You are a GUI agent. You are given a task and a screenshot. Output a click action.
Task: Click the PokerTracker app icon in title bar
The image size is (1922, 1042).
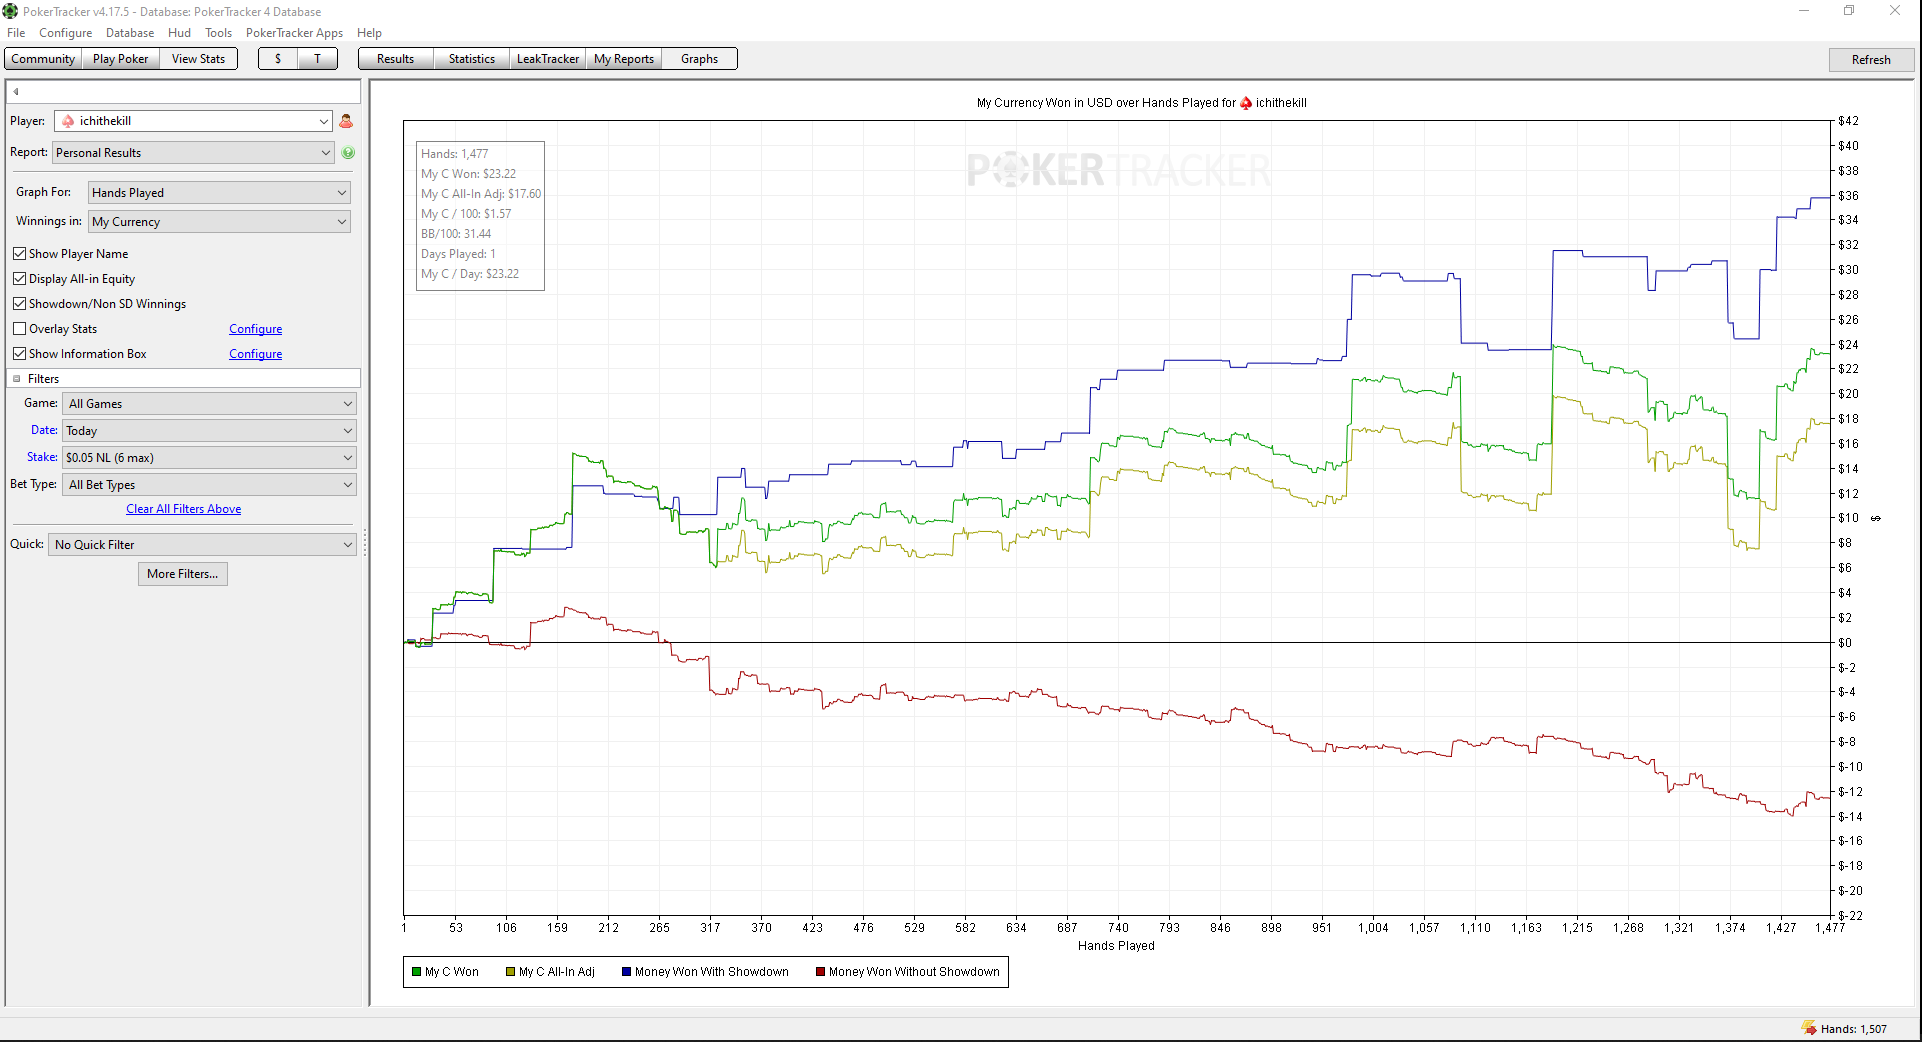(x=11, y=11)
